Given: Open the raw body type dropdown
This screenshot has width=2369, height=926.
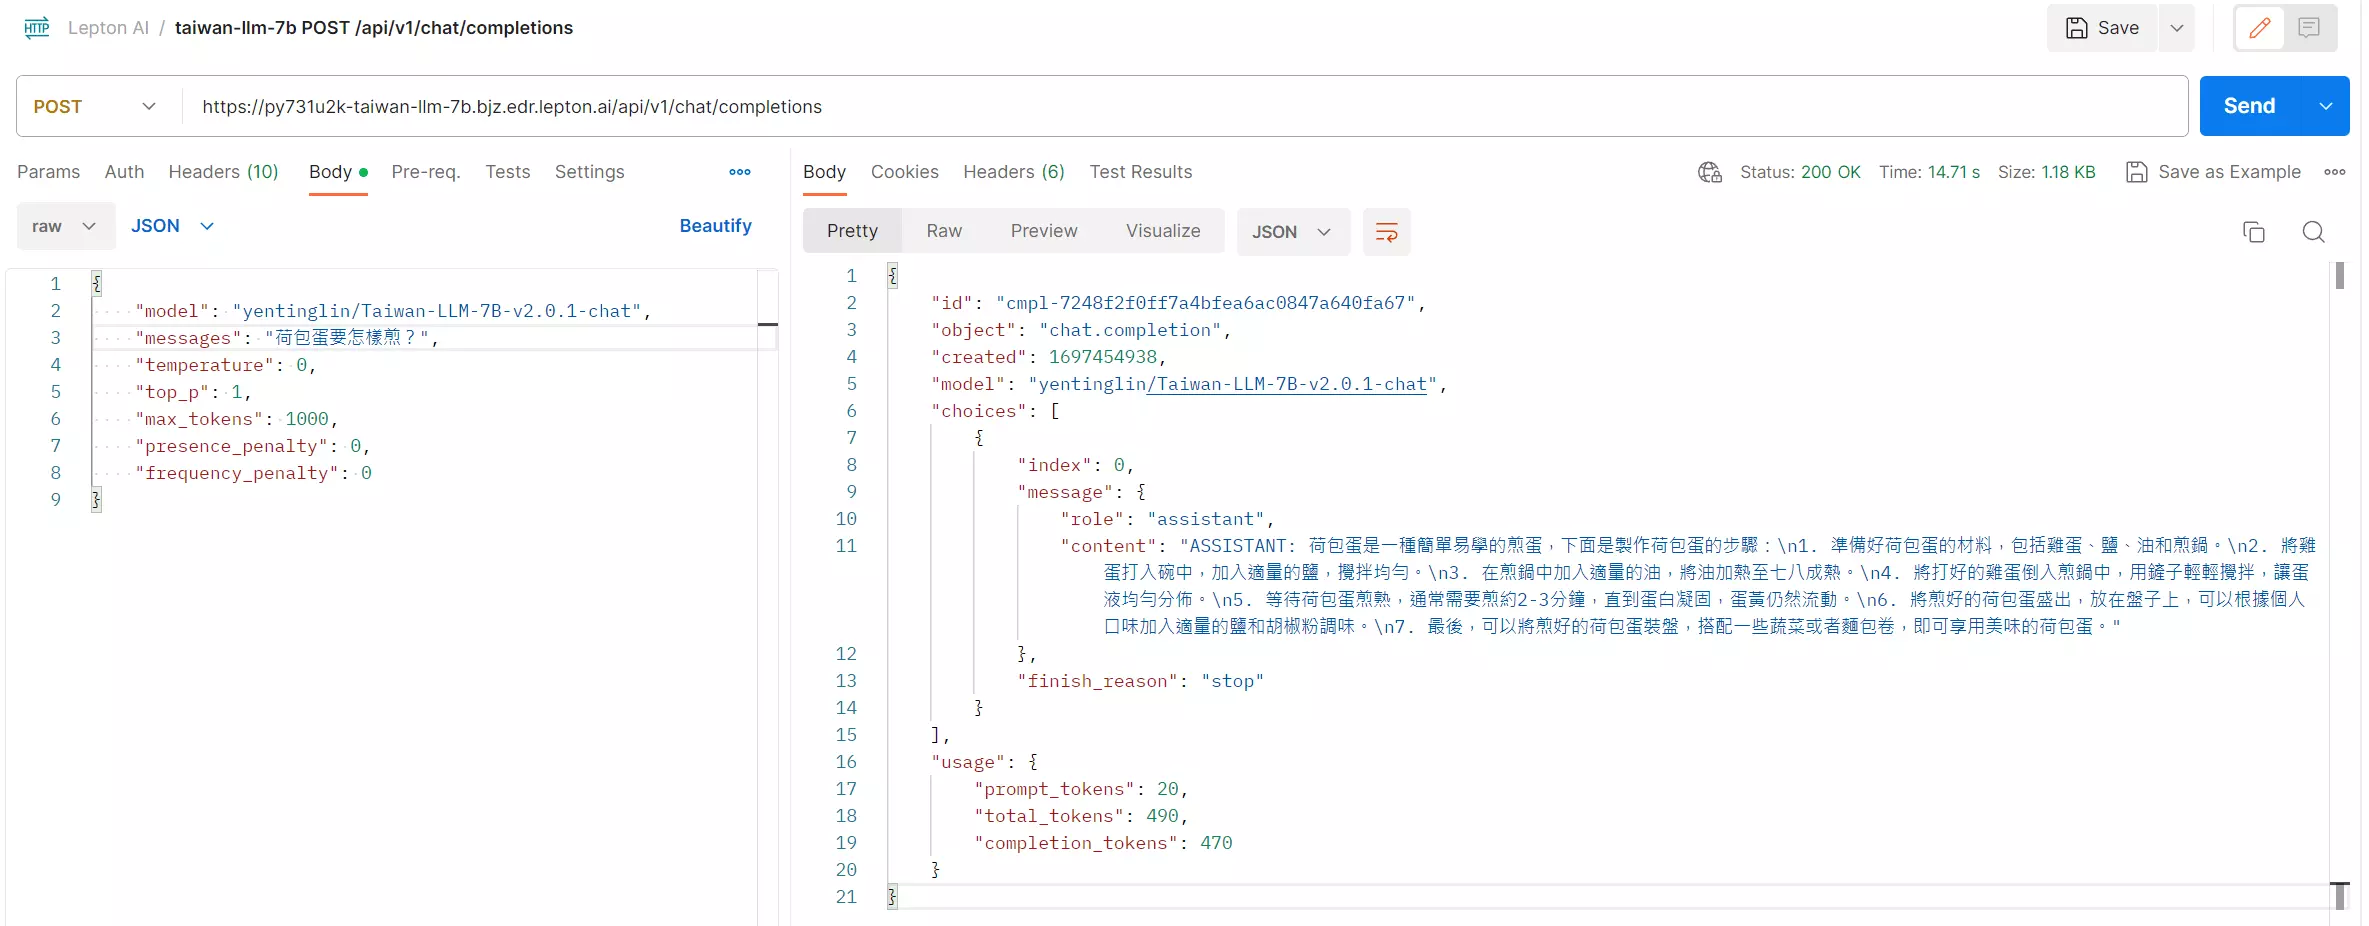Looking at the screenshot, I should pyautogui.click(x=65, y=226).
